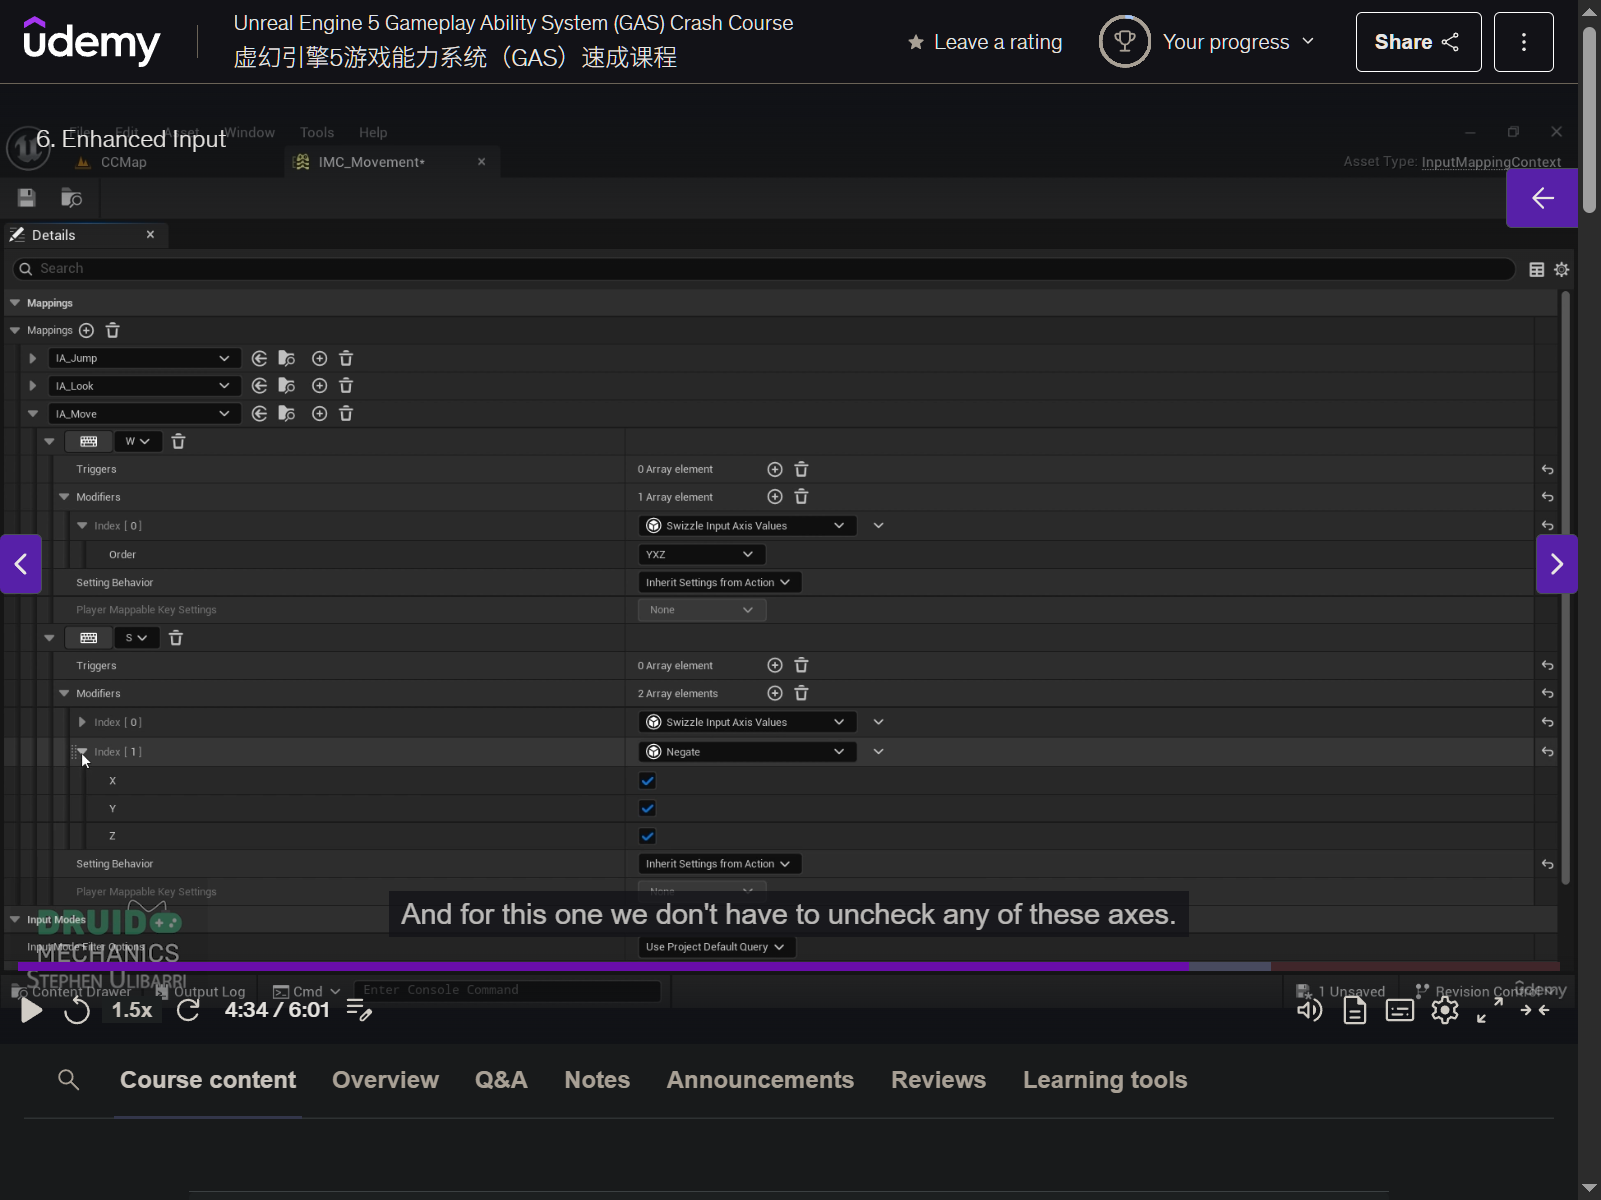The image size is (1601, 1200).
Task: Open the transcript panel
Action: point(1354,1011)
